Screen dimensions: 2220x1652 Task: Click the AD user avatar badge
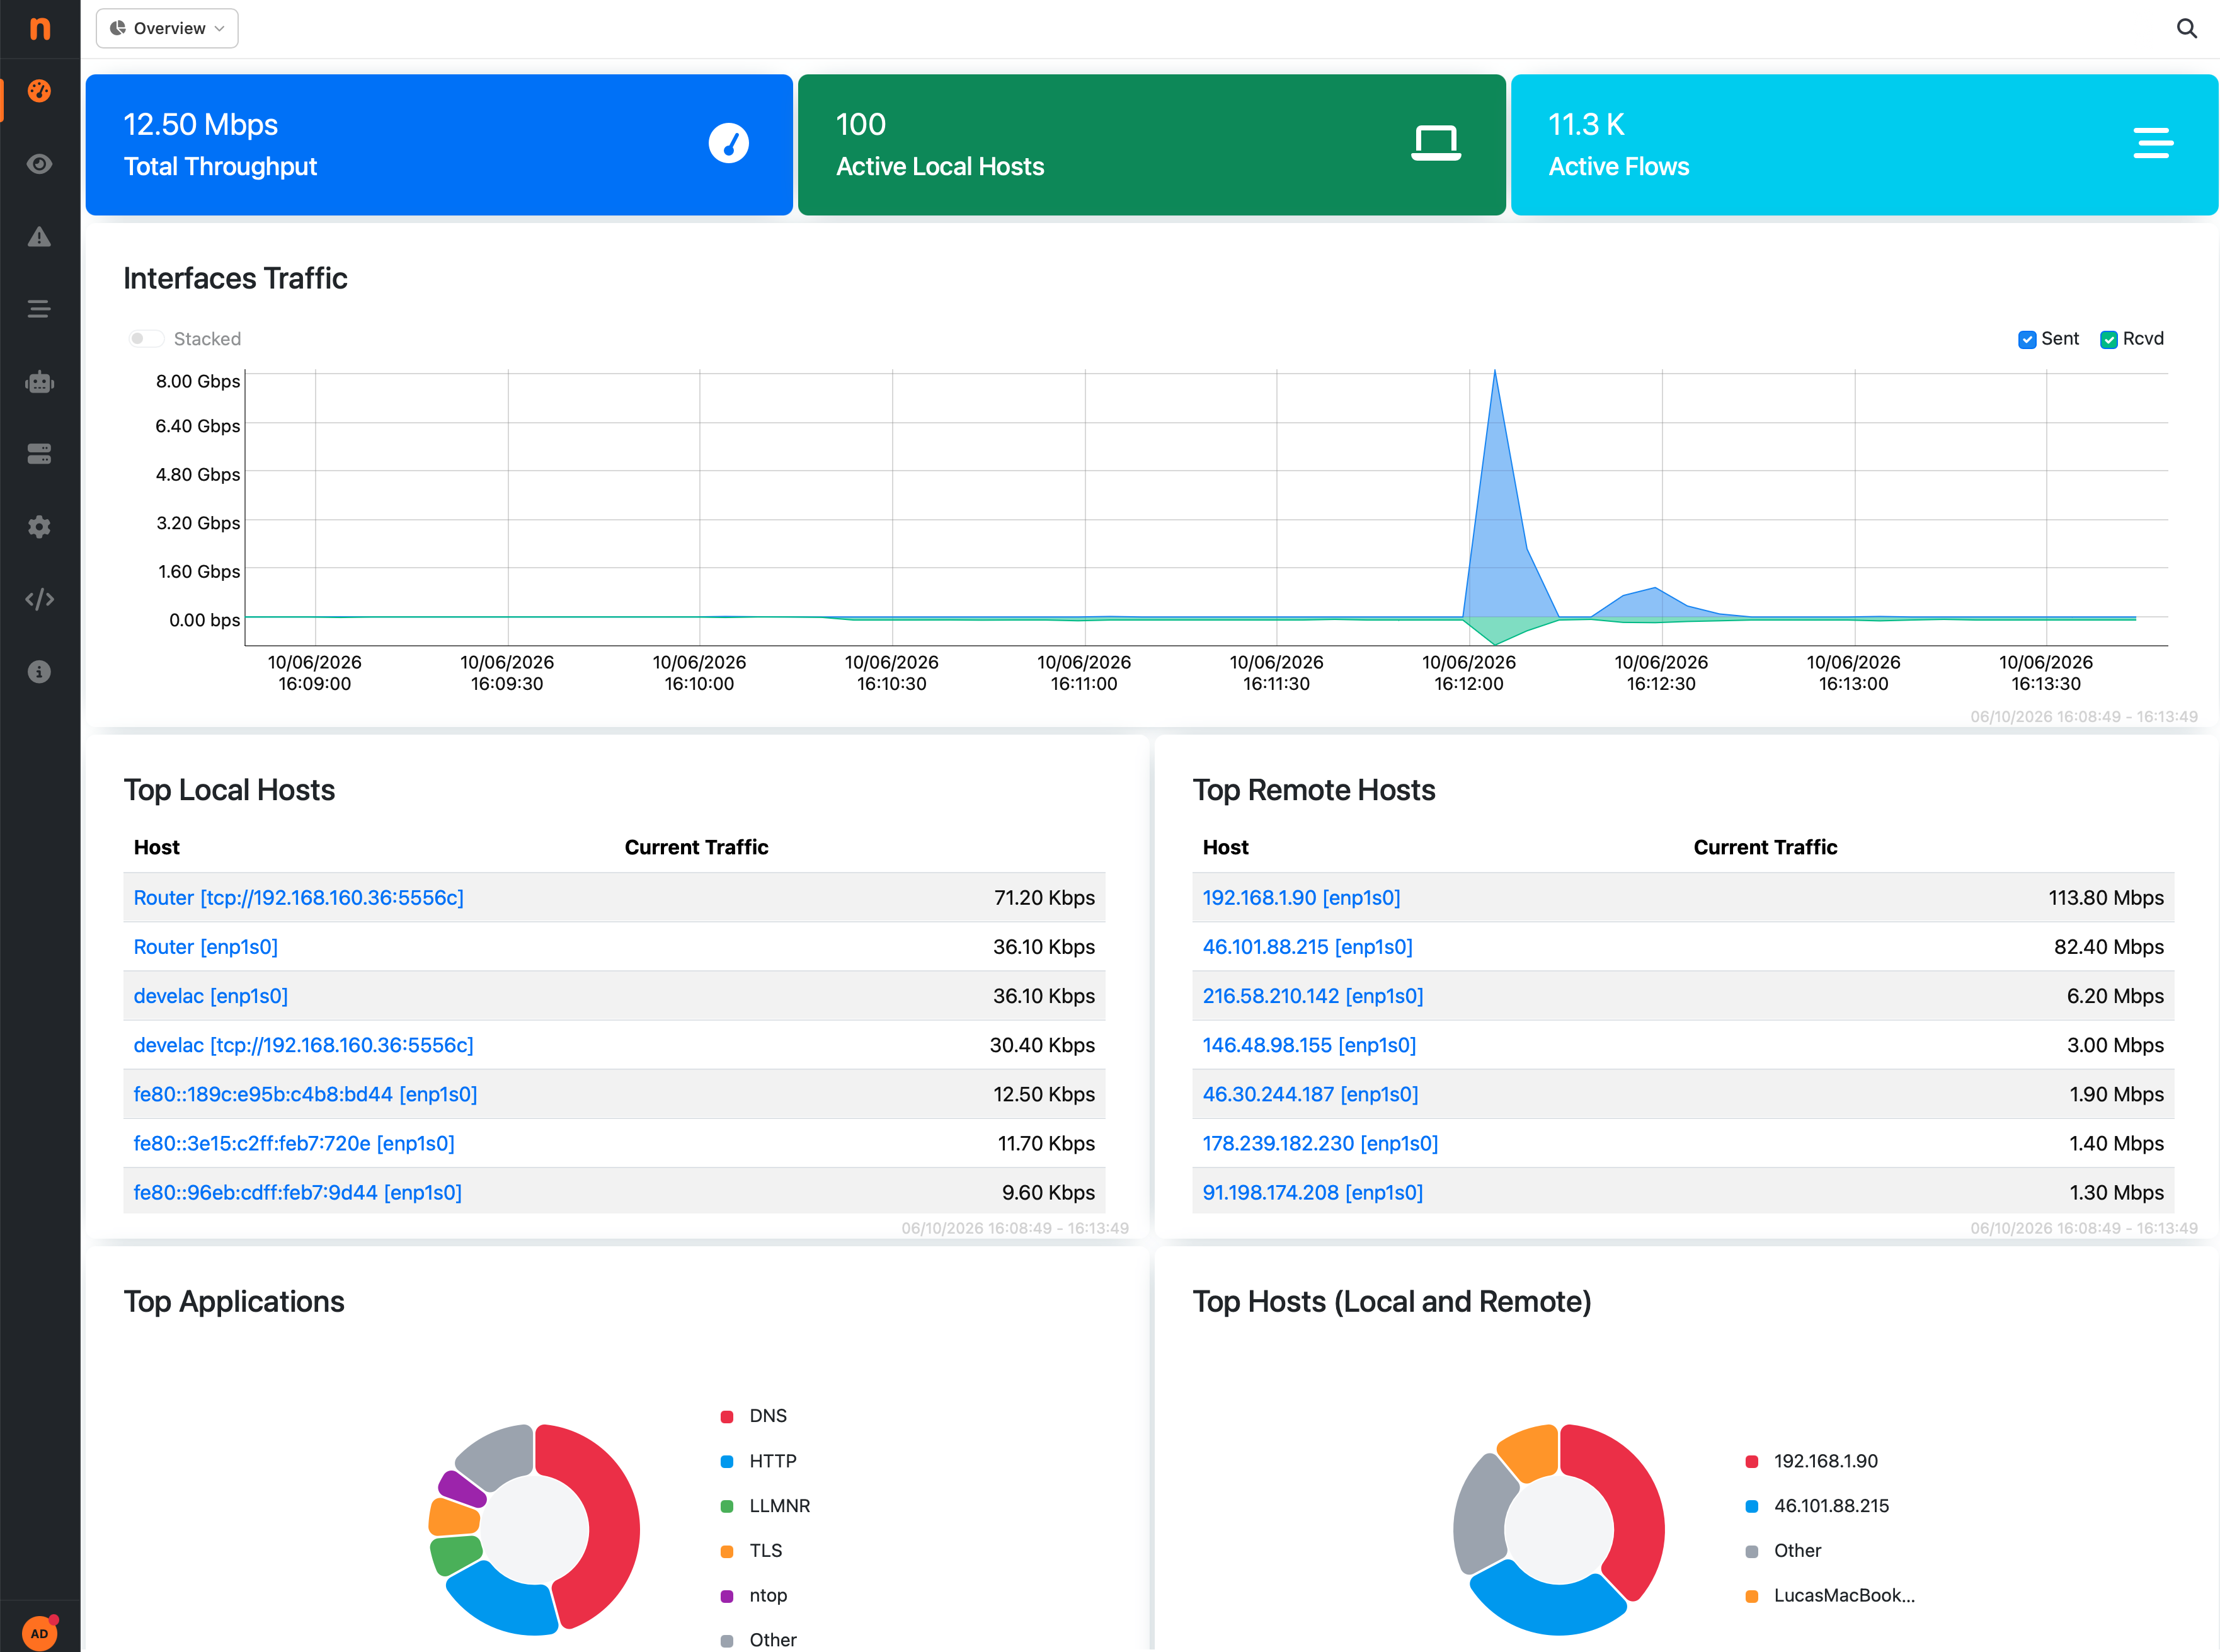tap(39, 1633)
